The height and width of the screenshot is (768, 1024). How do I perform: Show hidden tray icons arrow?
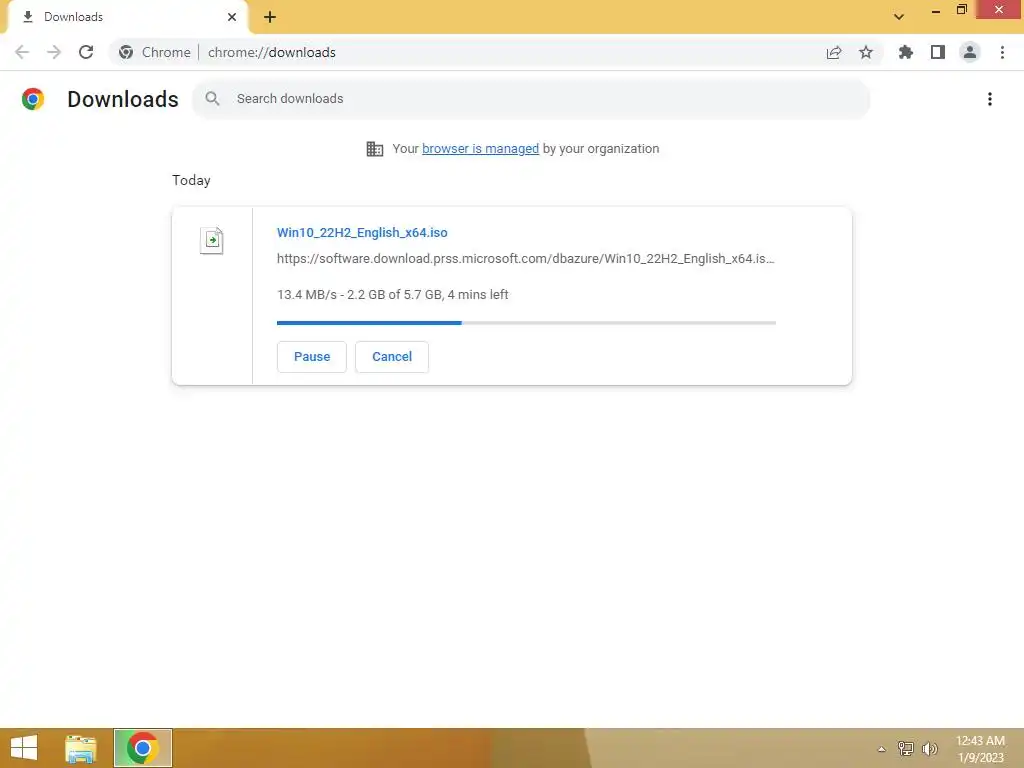(x=881, y=749)
